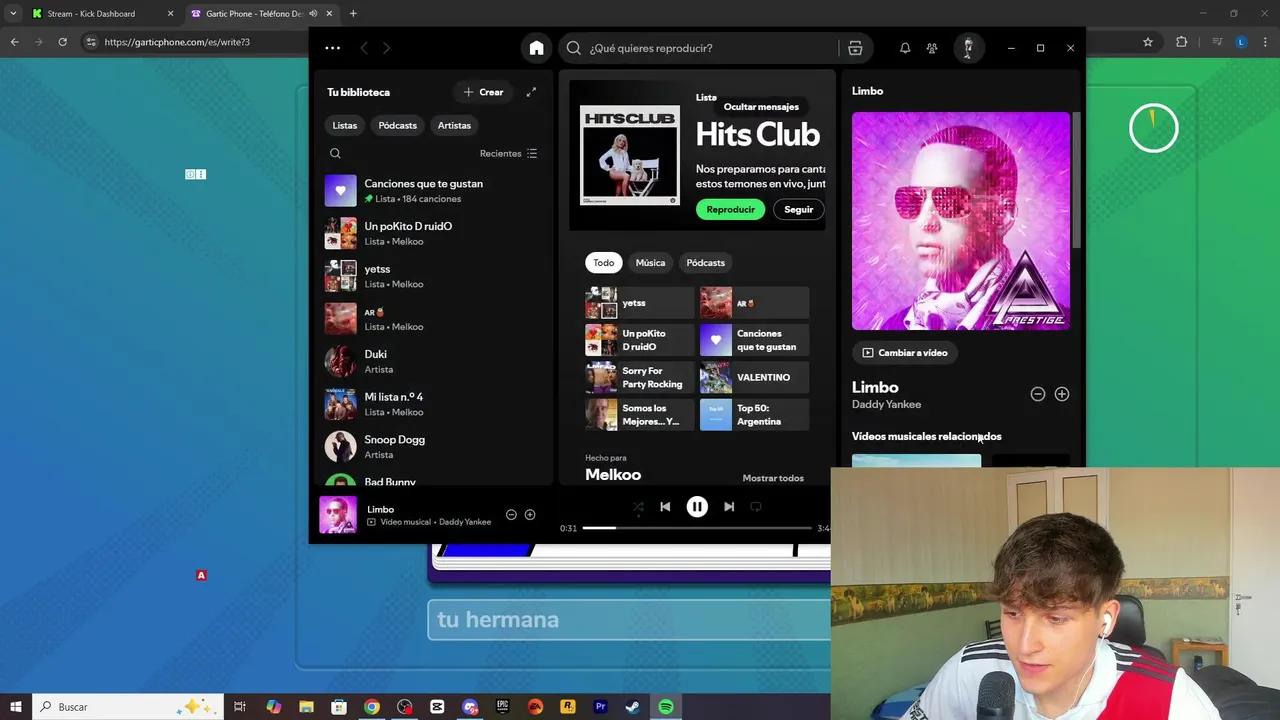Open Chrome extensions puzzle icon
The image size is (1280, 720).
(1182, 42)
